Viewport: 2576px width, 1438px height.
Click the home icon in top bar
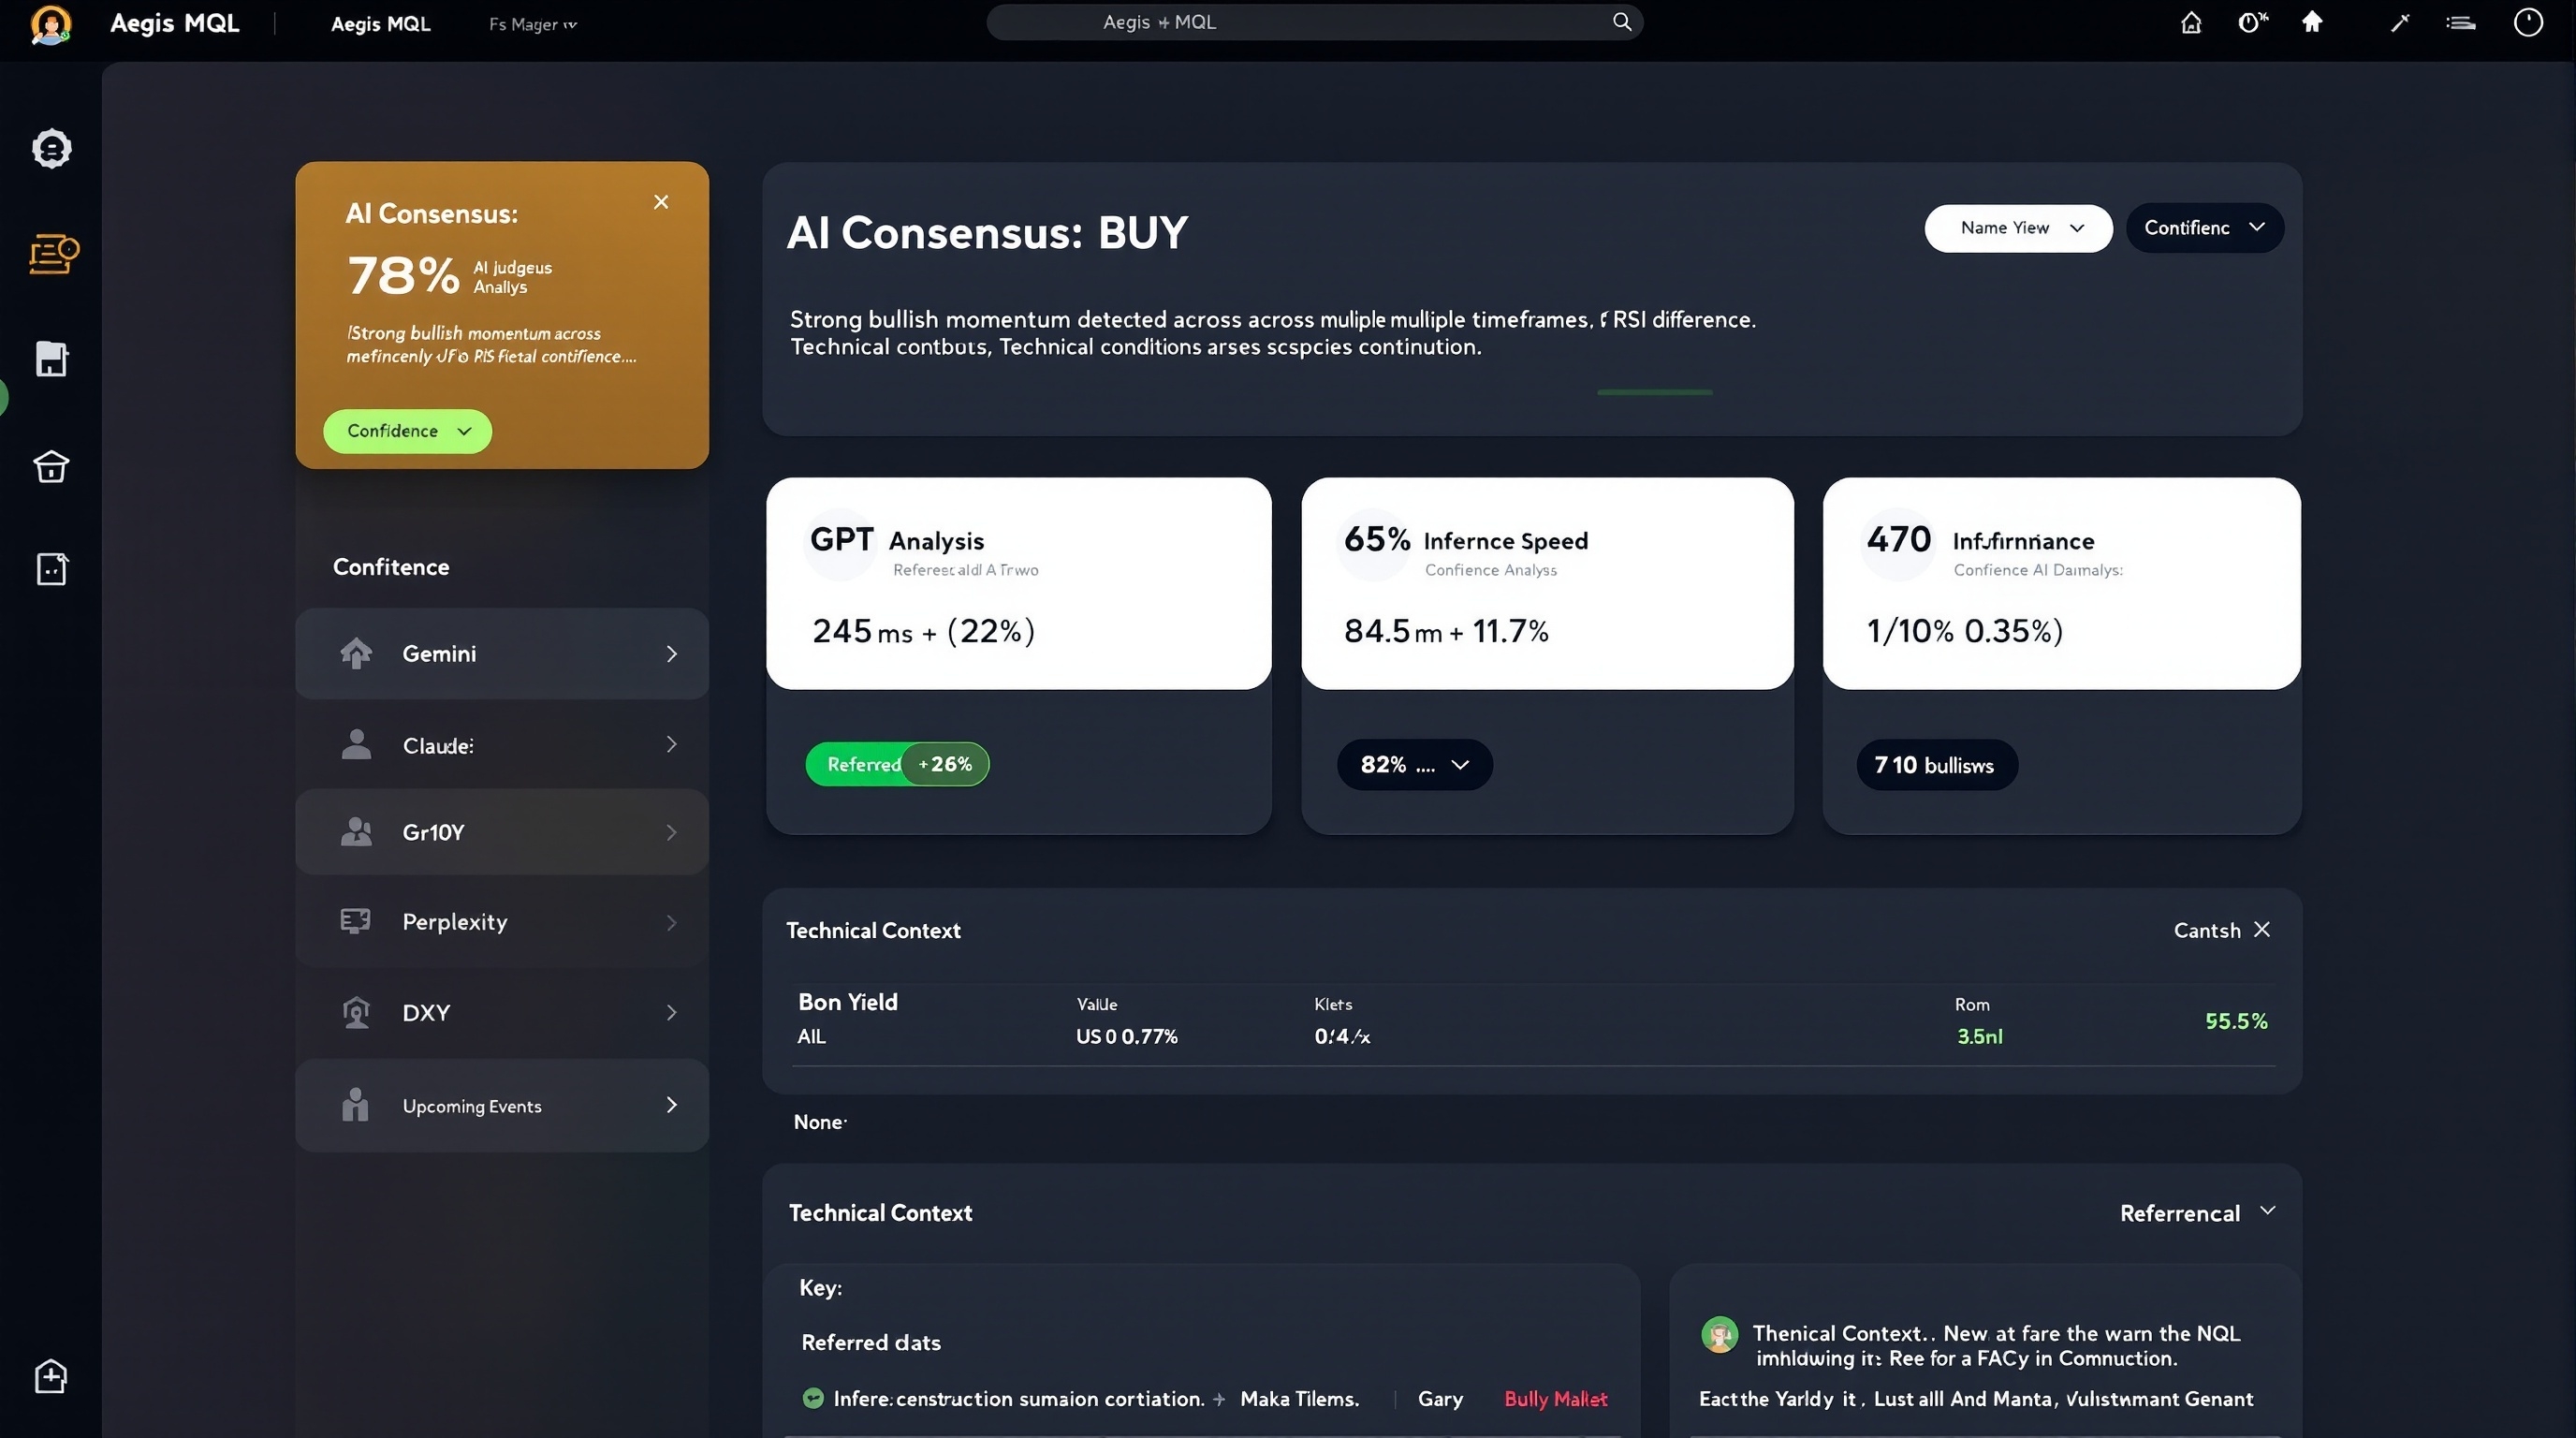[x=2190, y=23]
